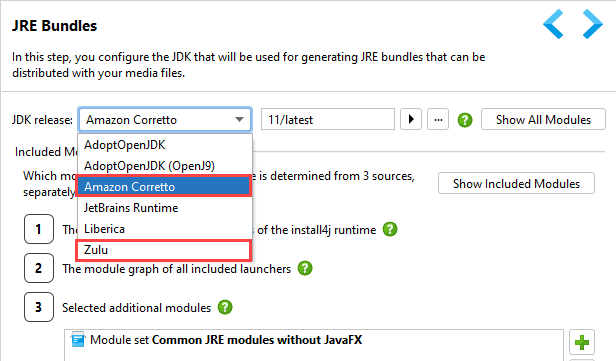Click the play arrow button beside version field
616x361 pixels.
point(411,119)
